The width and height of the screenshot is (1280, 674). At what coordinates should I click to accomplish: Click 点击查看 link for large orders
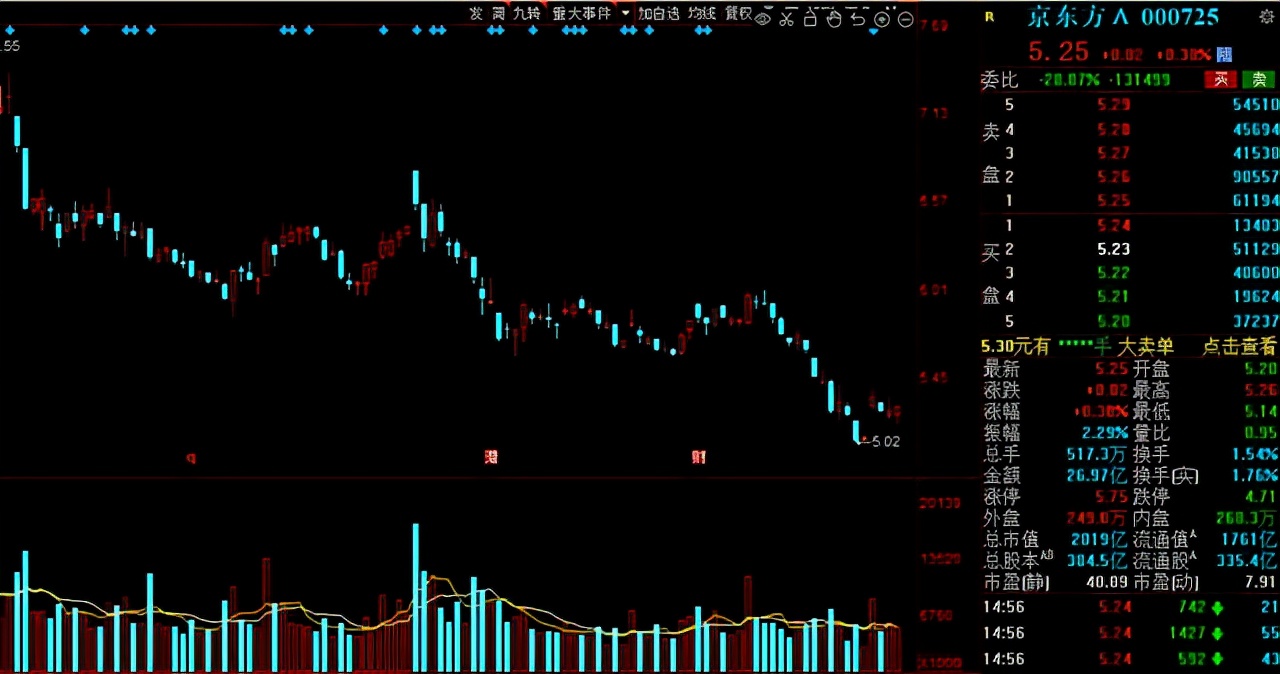click(x=1239, y=346)
